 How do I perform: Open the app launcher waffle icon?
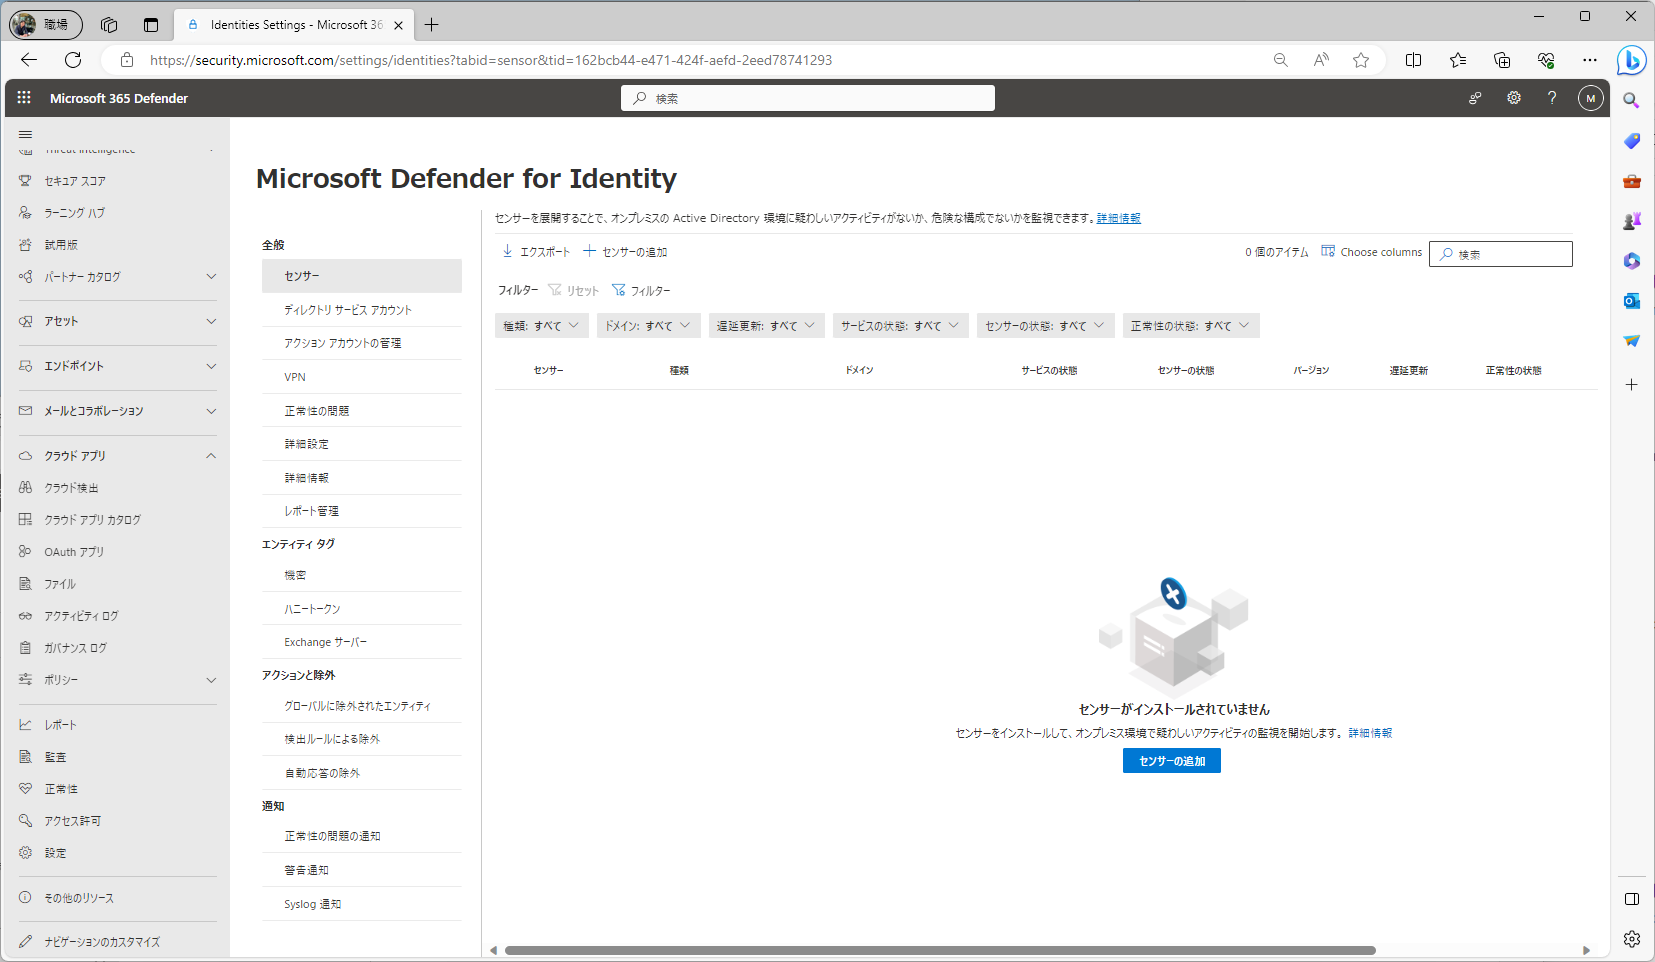coord(24,98)
